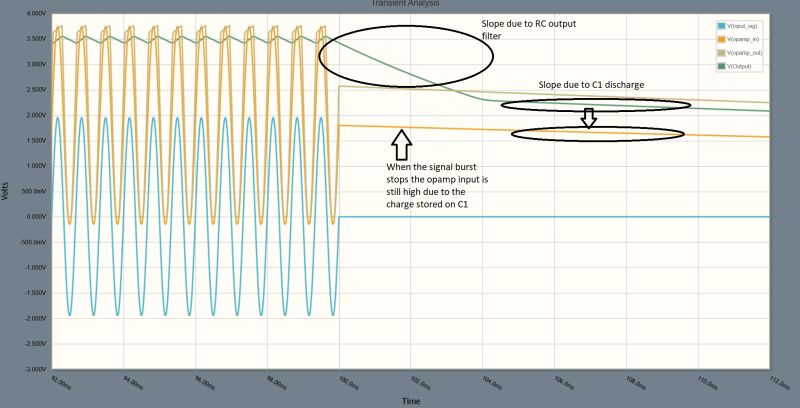Click the 100.0ms x-axis label
Viewport: 800px width, 408px height.
click(348, 382)
